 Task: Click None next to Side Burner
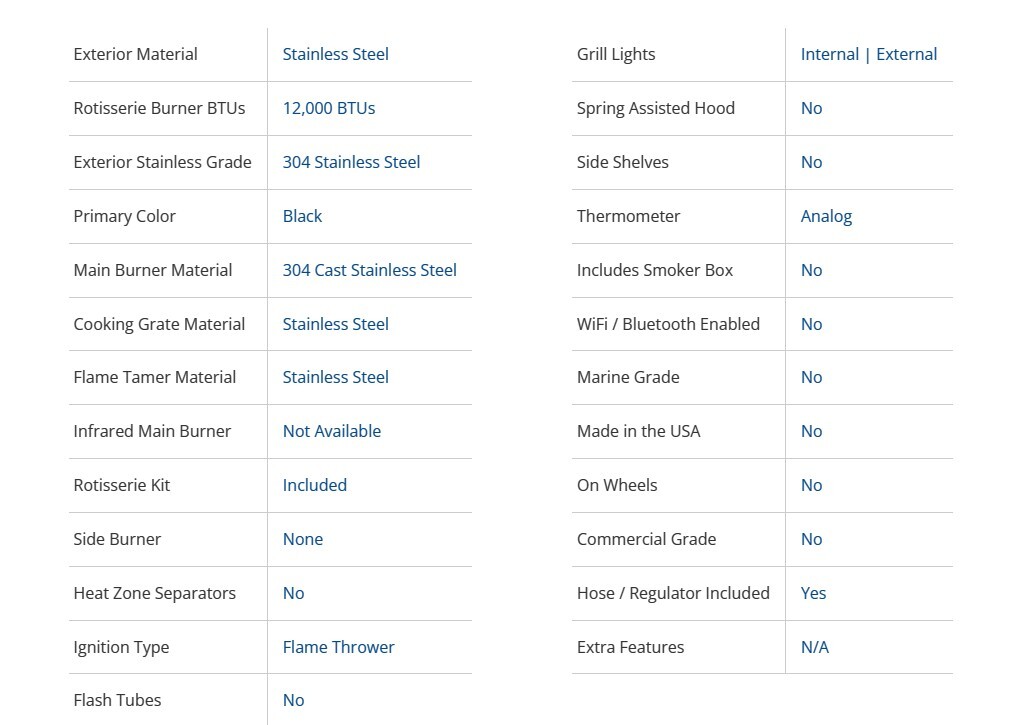[302, 539]
